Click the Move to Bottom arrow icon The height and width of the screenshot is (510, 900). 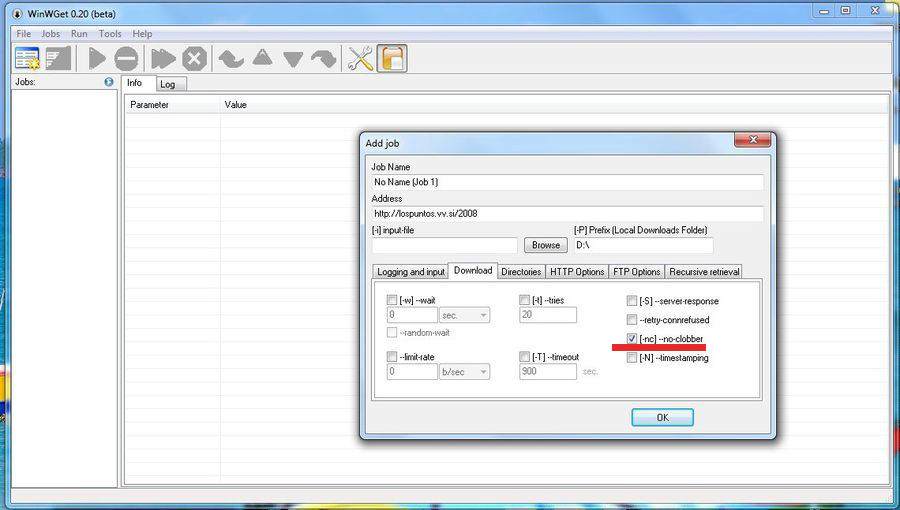(x=324, y=59)
